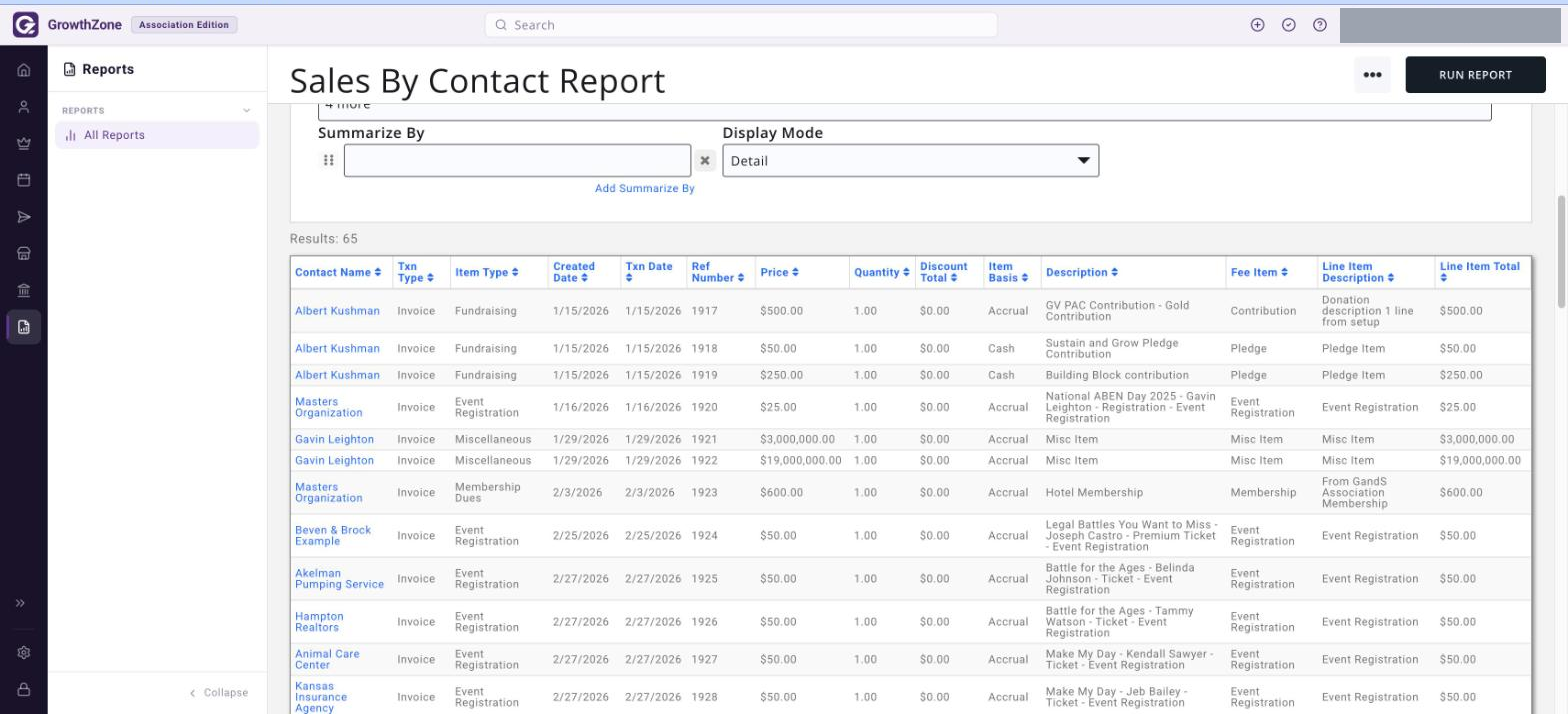This screenshot has width=1568, height=714.
Task: Click the highlighted Reports icon in sidebar
Action: coord(24,327)
